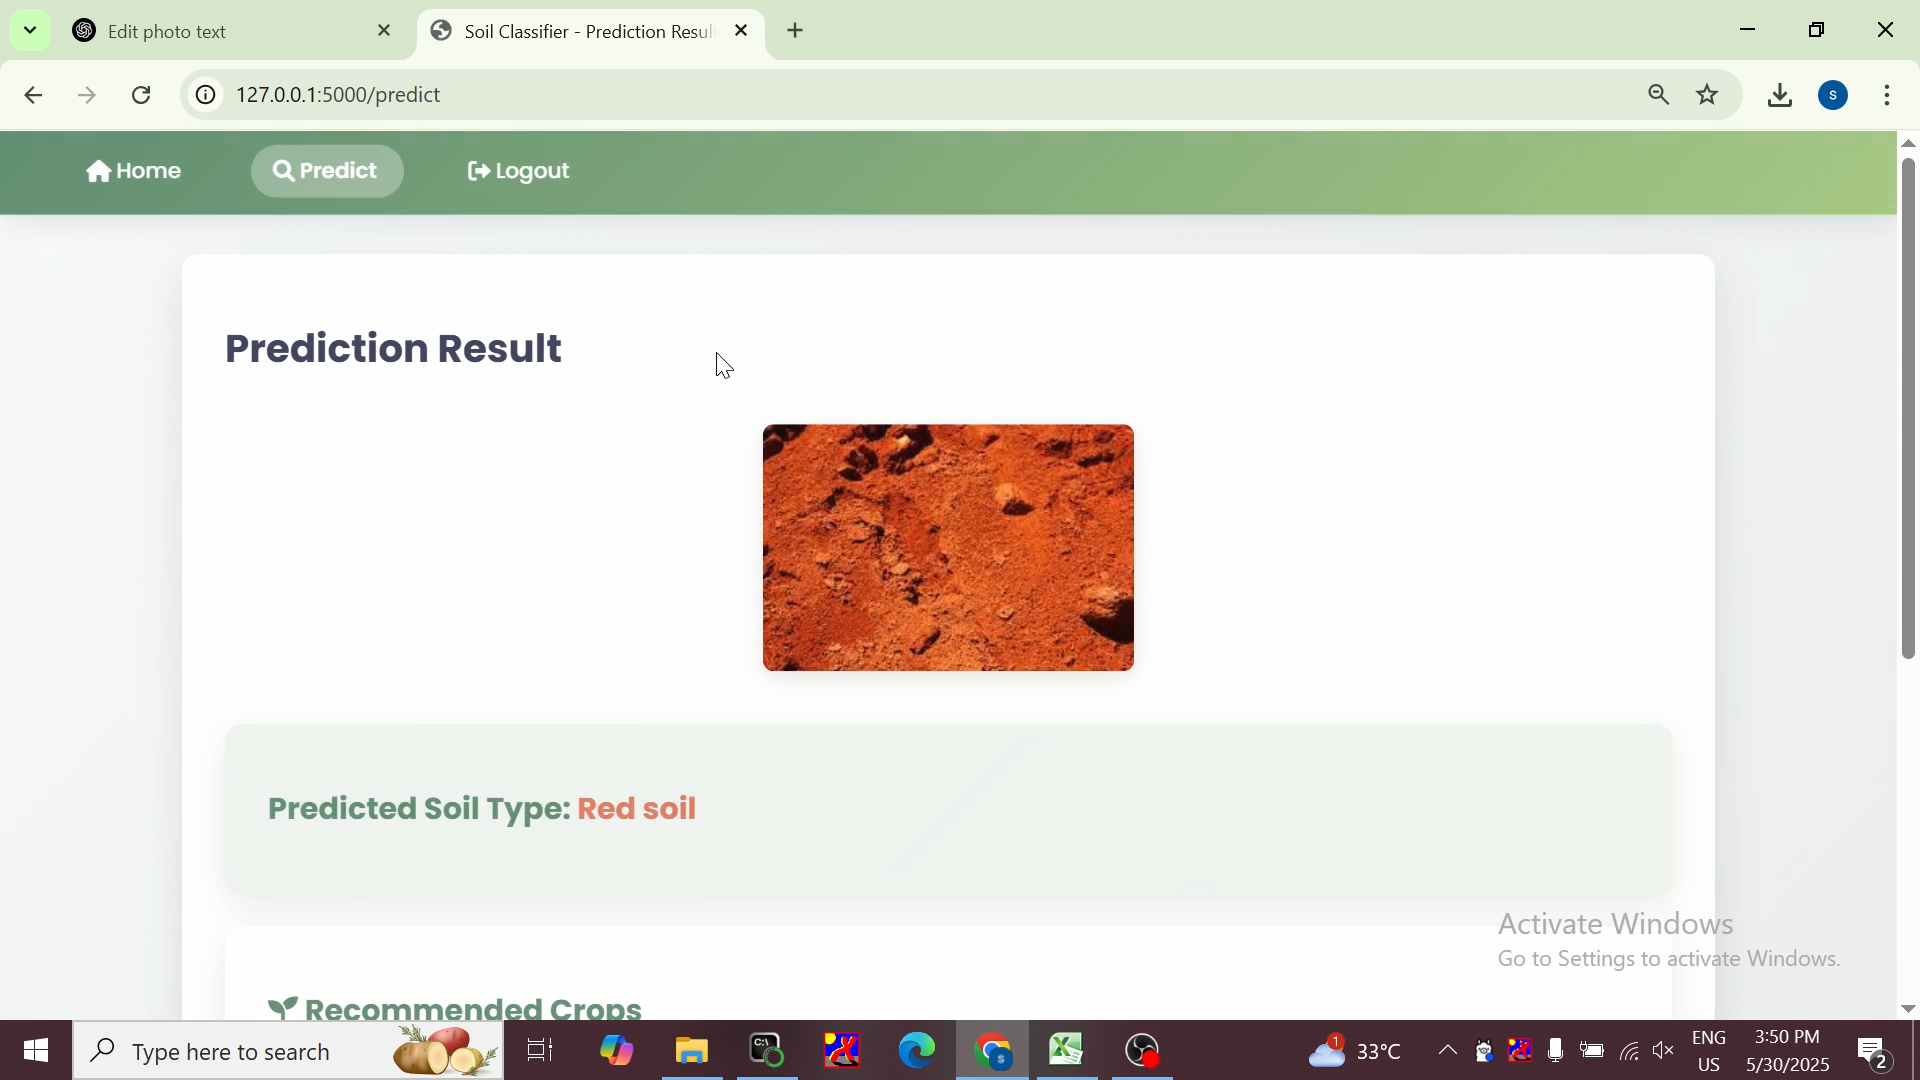This screenshot has width=1920, height=1080.
Task: Reload the page with refresh icon
Action: point(142,96)
